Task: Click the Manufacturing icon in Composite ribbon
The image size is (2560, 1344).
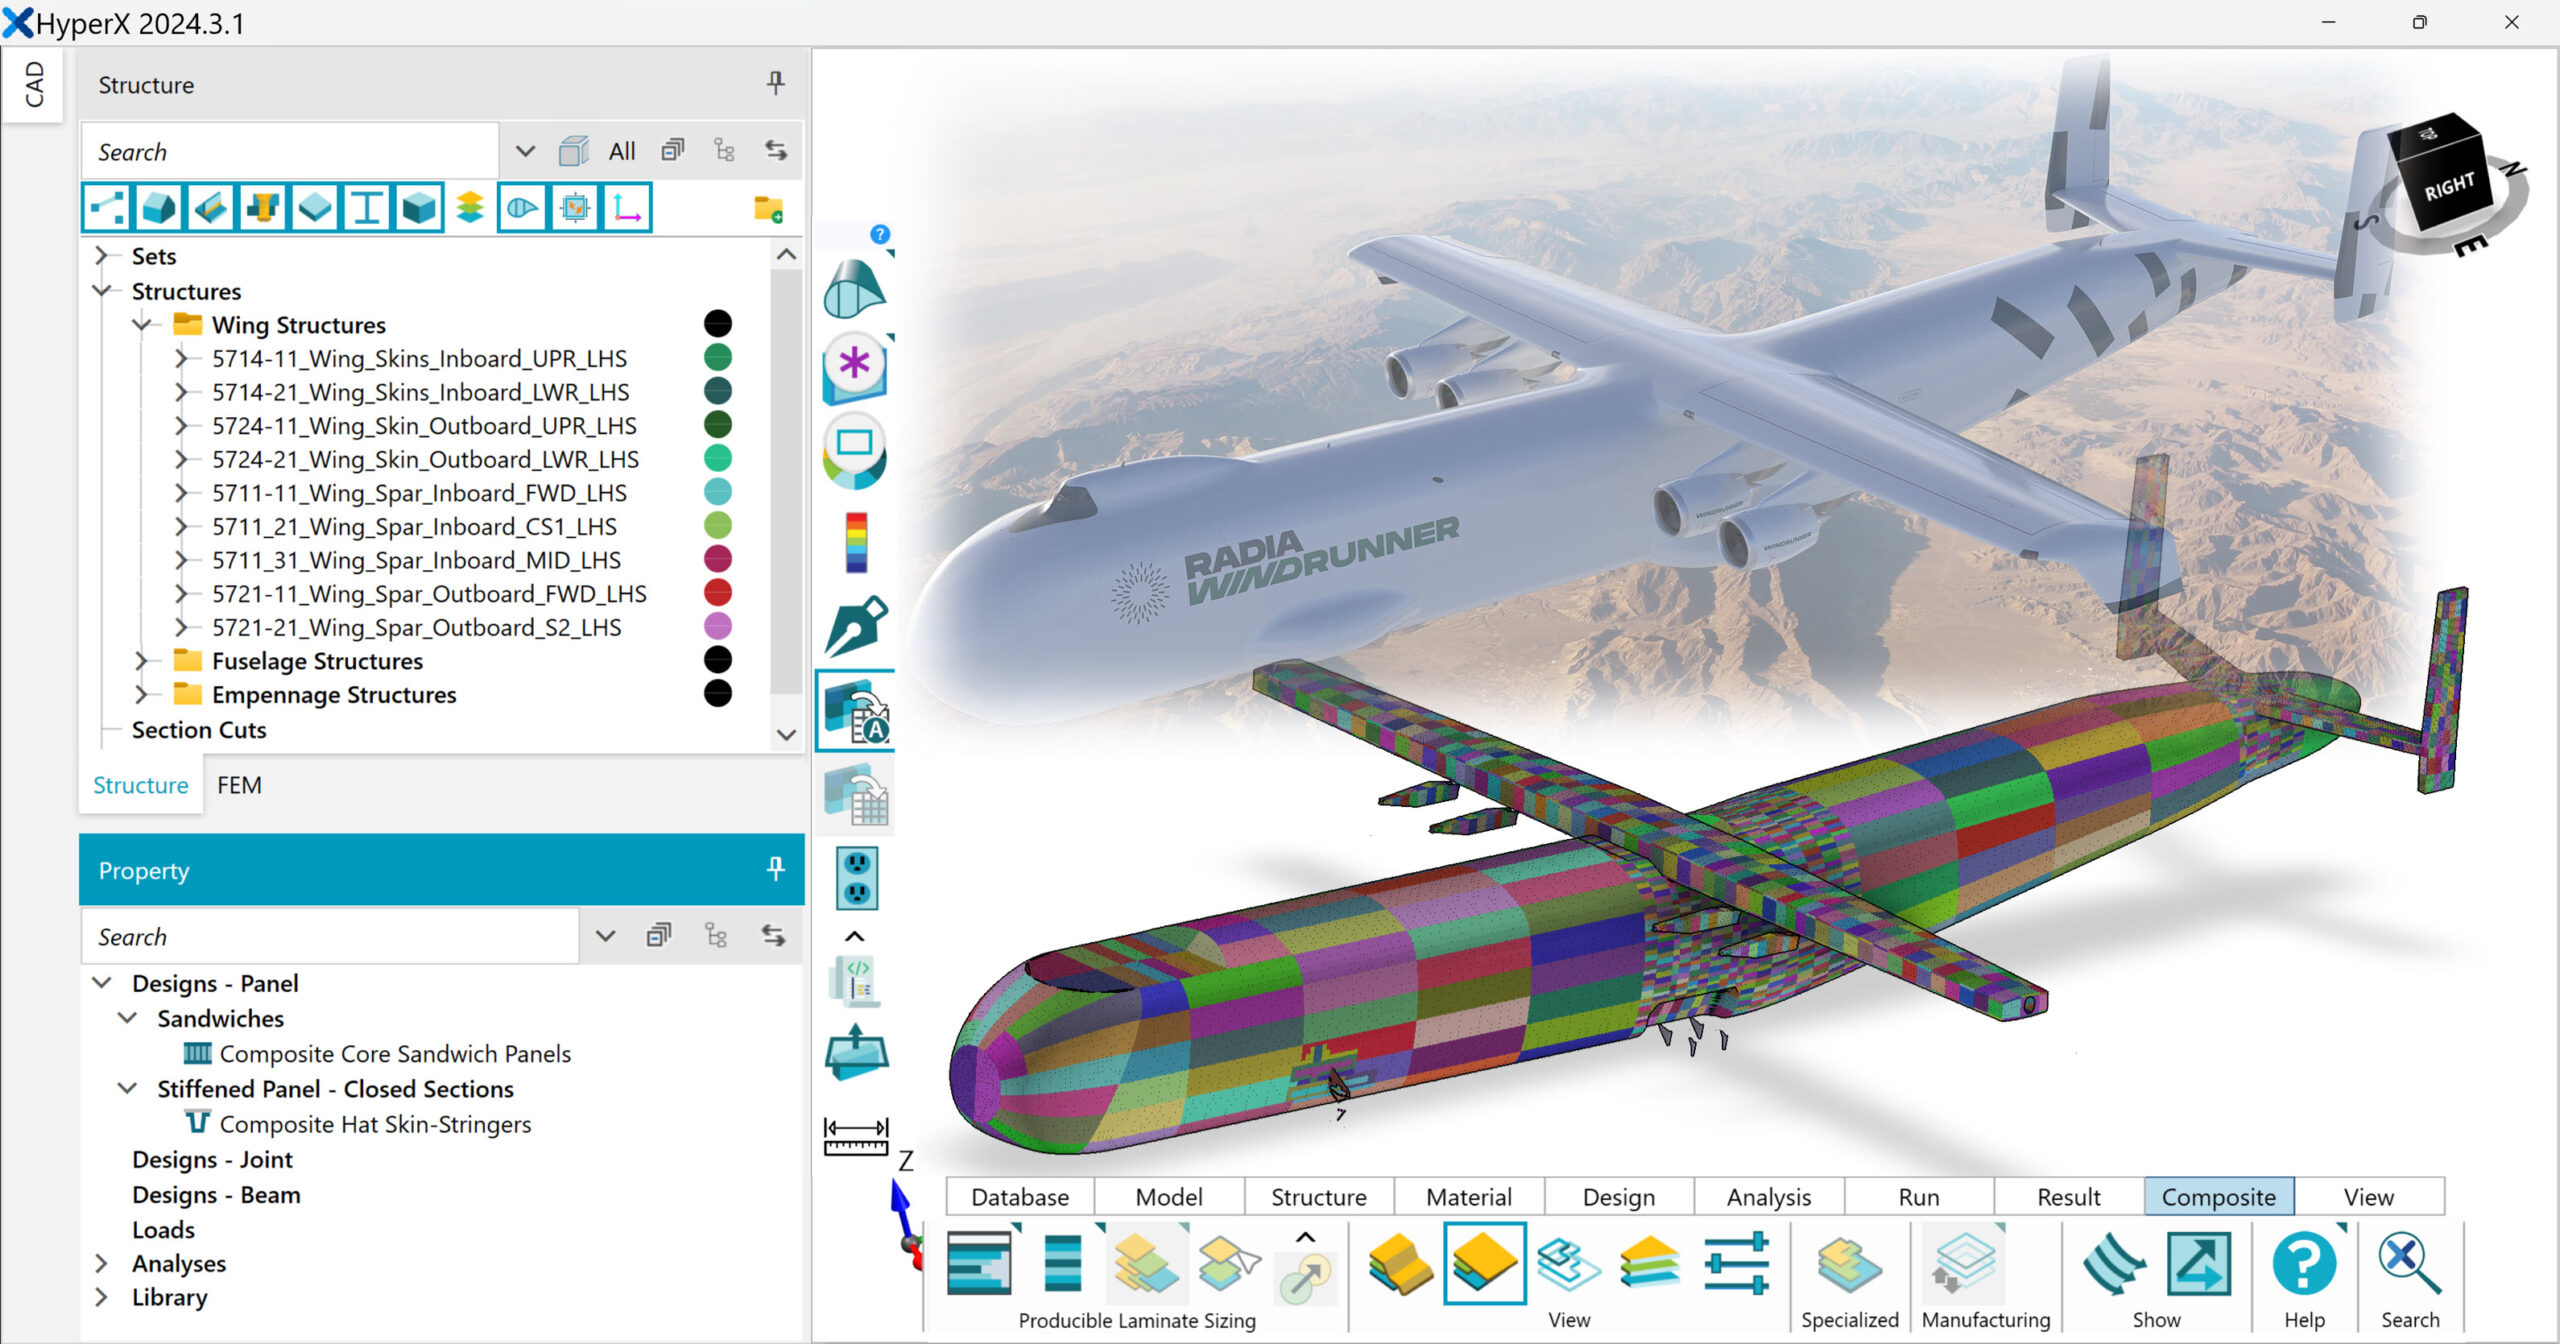Action: (x=1964, y=1264)
